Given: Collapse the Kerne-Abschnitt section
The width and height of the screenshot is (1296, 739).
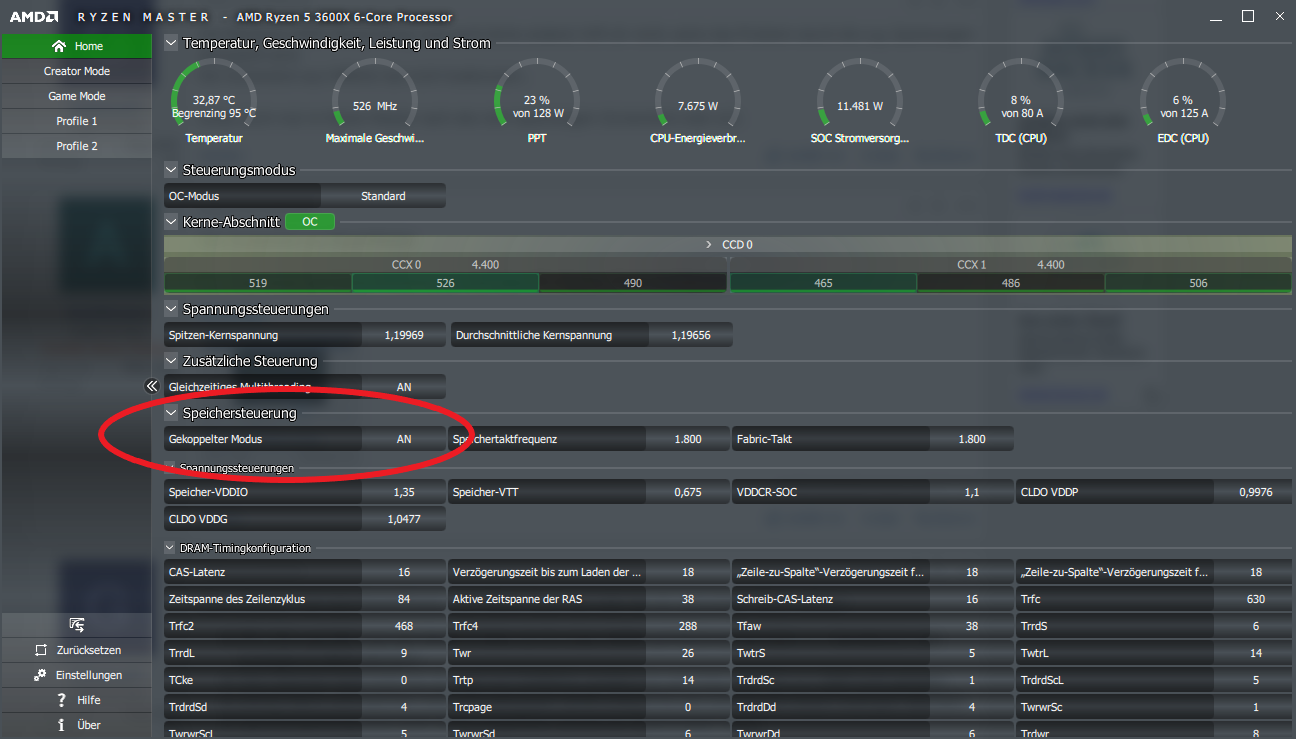Looking at the screenshot, I should coord(171,222).
